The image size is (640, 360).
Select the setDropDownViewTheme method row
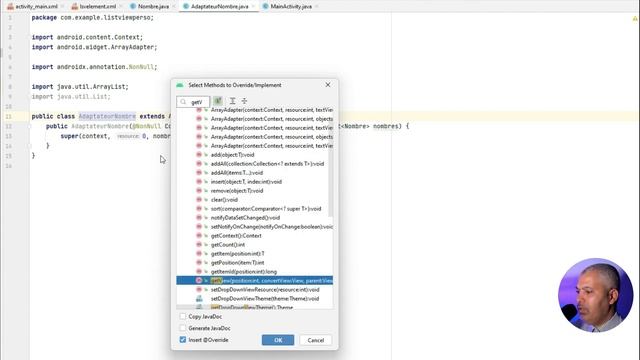255,298
